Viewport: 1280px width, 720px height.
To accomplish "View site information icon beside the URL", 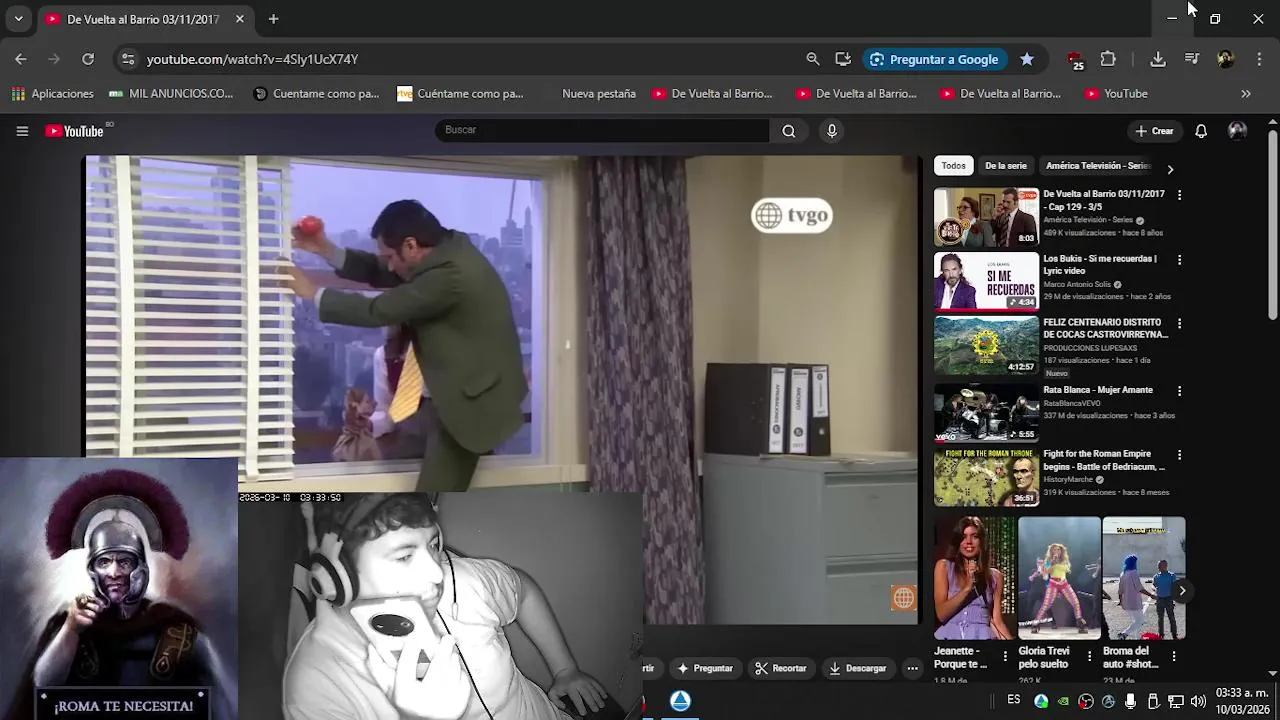I will (x=127, y=59).
